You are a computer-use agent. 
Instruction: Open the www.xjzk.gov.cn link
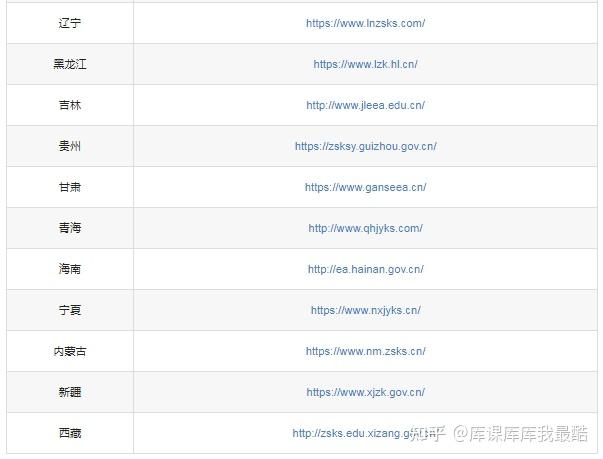tap(365, 392)
